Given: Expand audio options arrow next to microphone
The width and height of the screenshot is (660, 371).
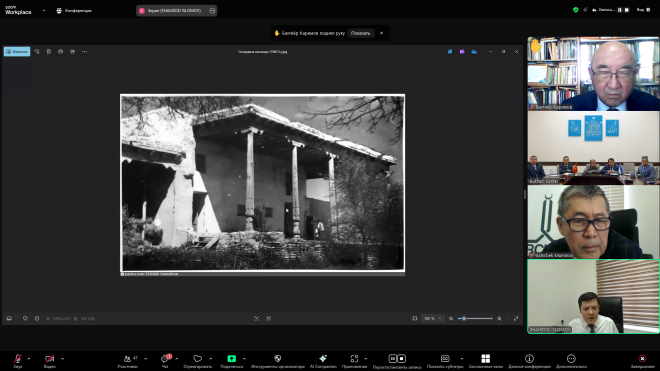Looking at the screenshot, I should coord(29,359).
